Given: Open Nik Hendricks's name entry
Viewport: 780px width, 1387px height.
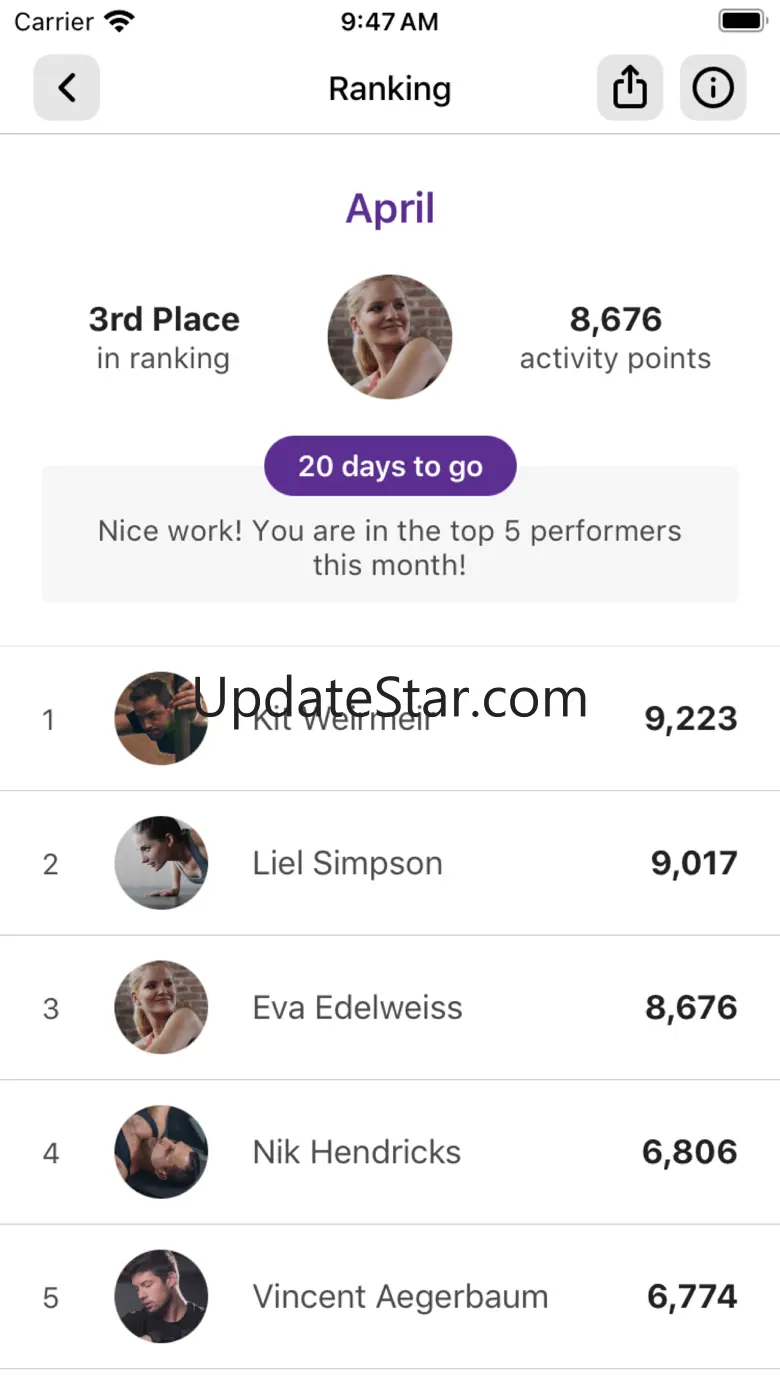Looking at the screenshot, I should (357, 1152).
